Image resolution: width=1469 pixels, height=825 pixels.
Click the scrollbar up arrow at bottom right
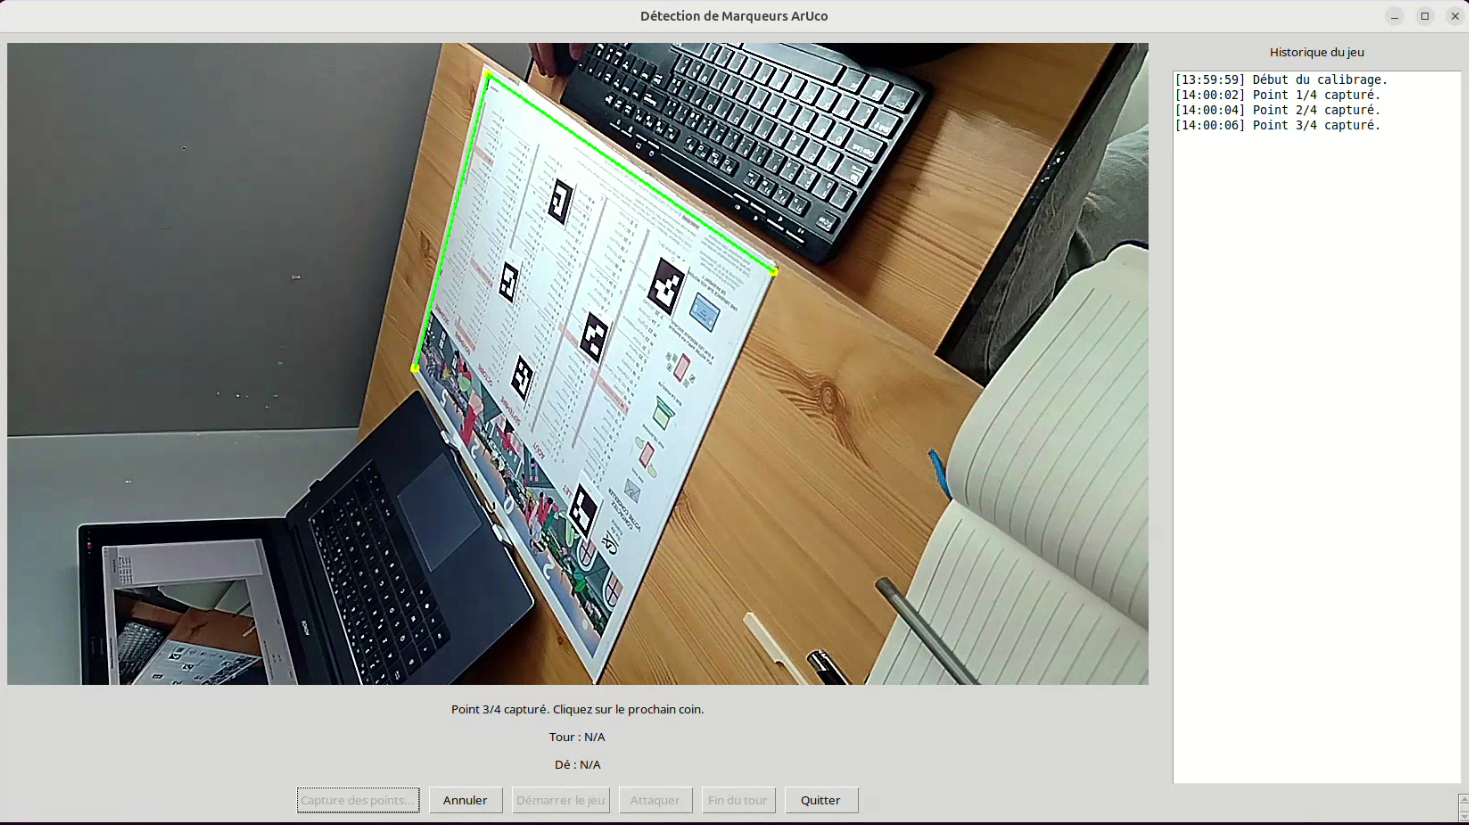pyautogui.click(x=1463, y=800)
